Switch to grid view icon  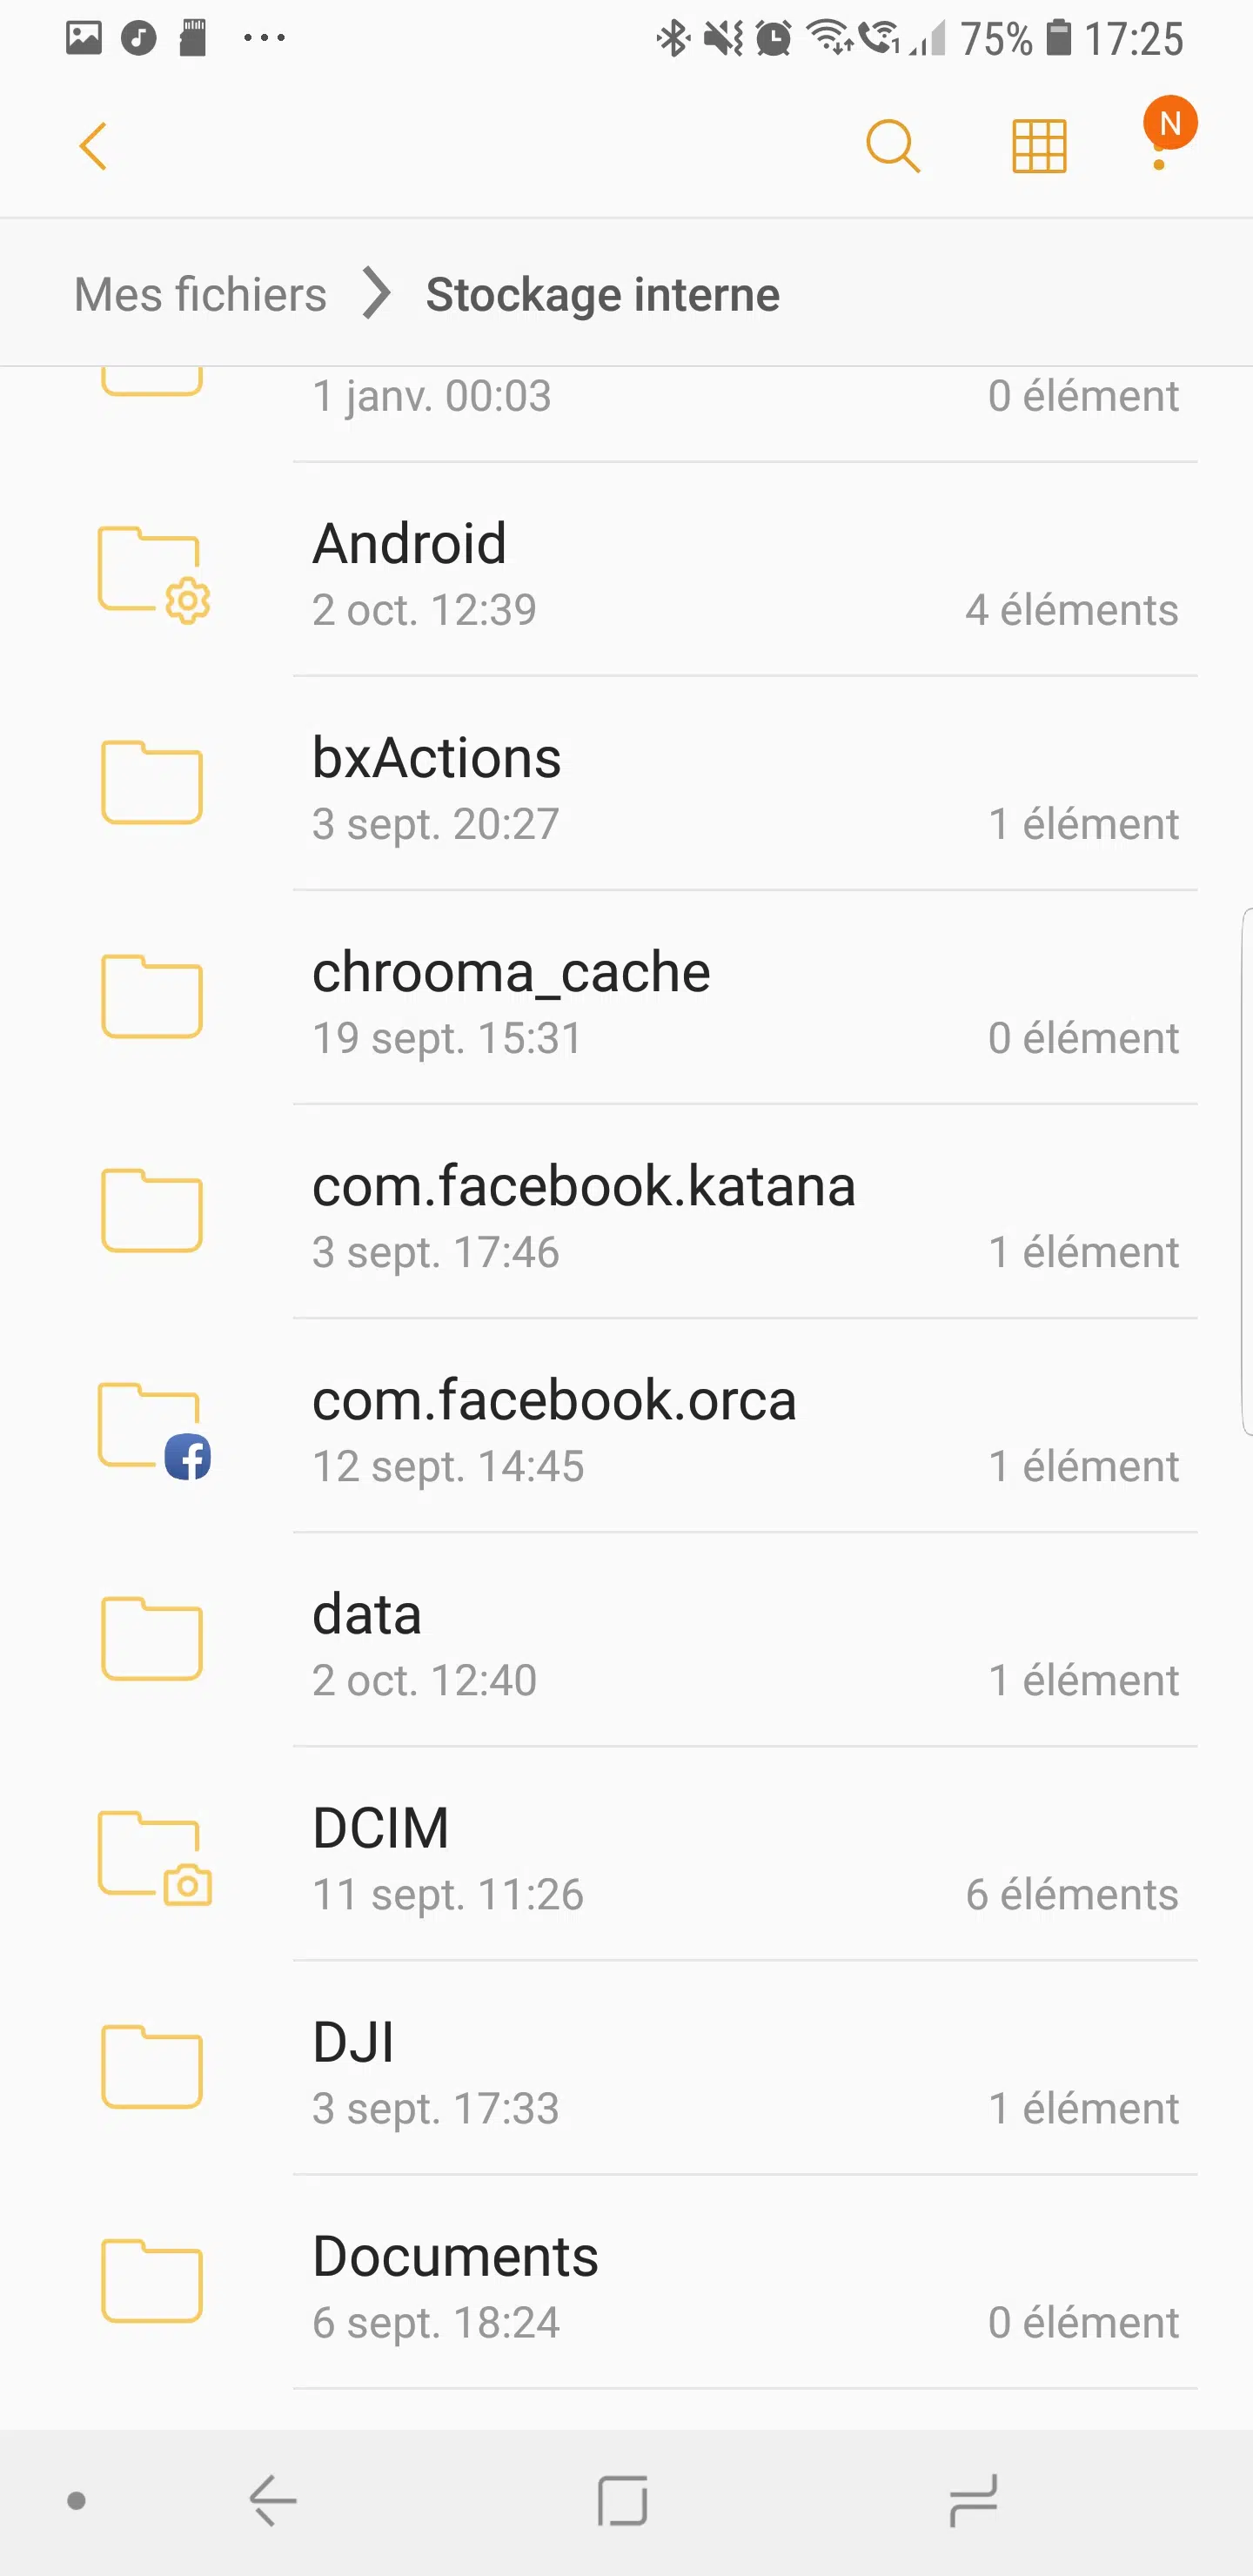1039,147
